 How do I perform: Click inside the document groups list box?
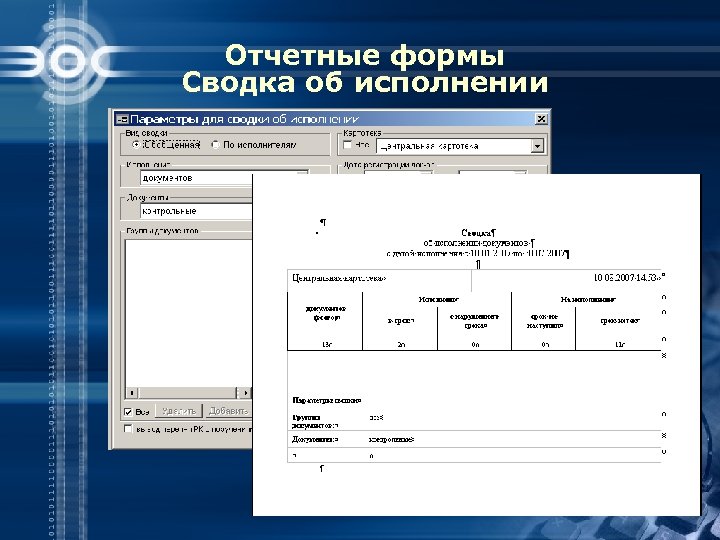pyautogui.click(x=189, y=313)
